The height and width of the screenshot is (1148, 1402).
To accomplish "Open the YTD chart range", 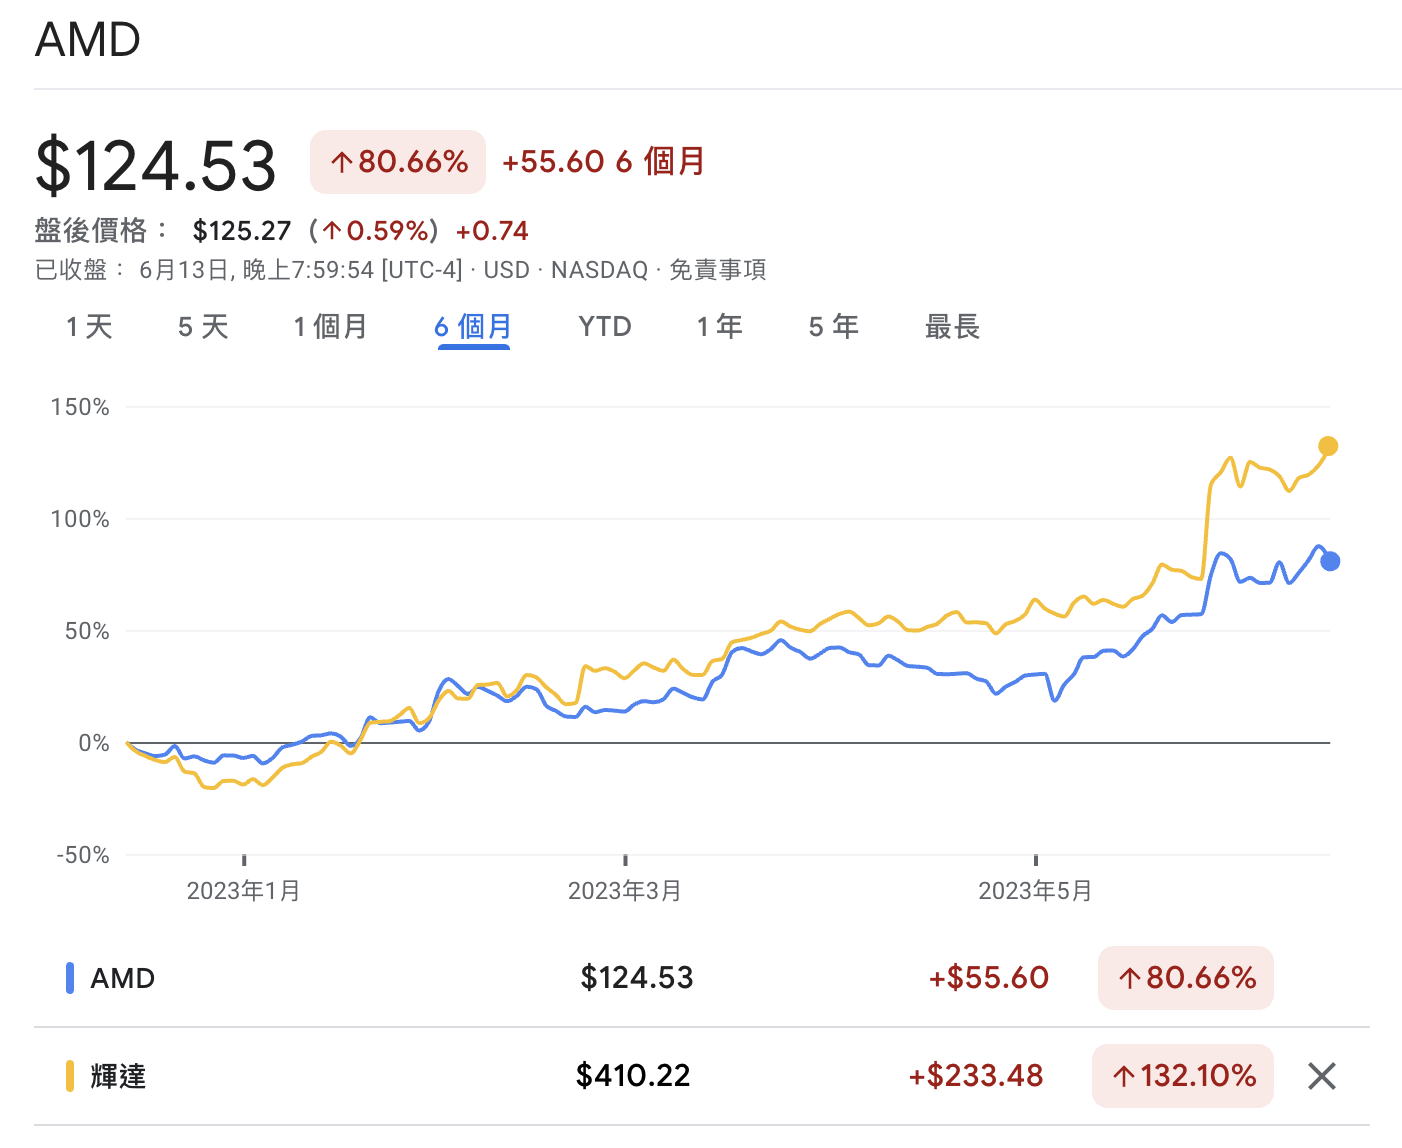I will click(x=605, y=327).
